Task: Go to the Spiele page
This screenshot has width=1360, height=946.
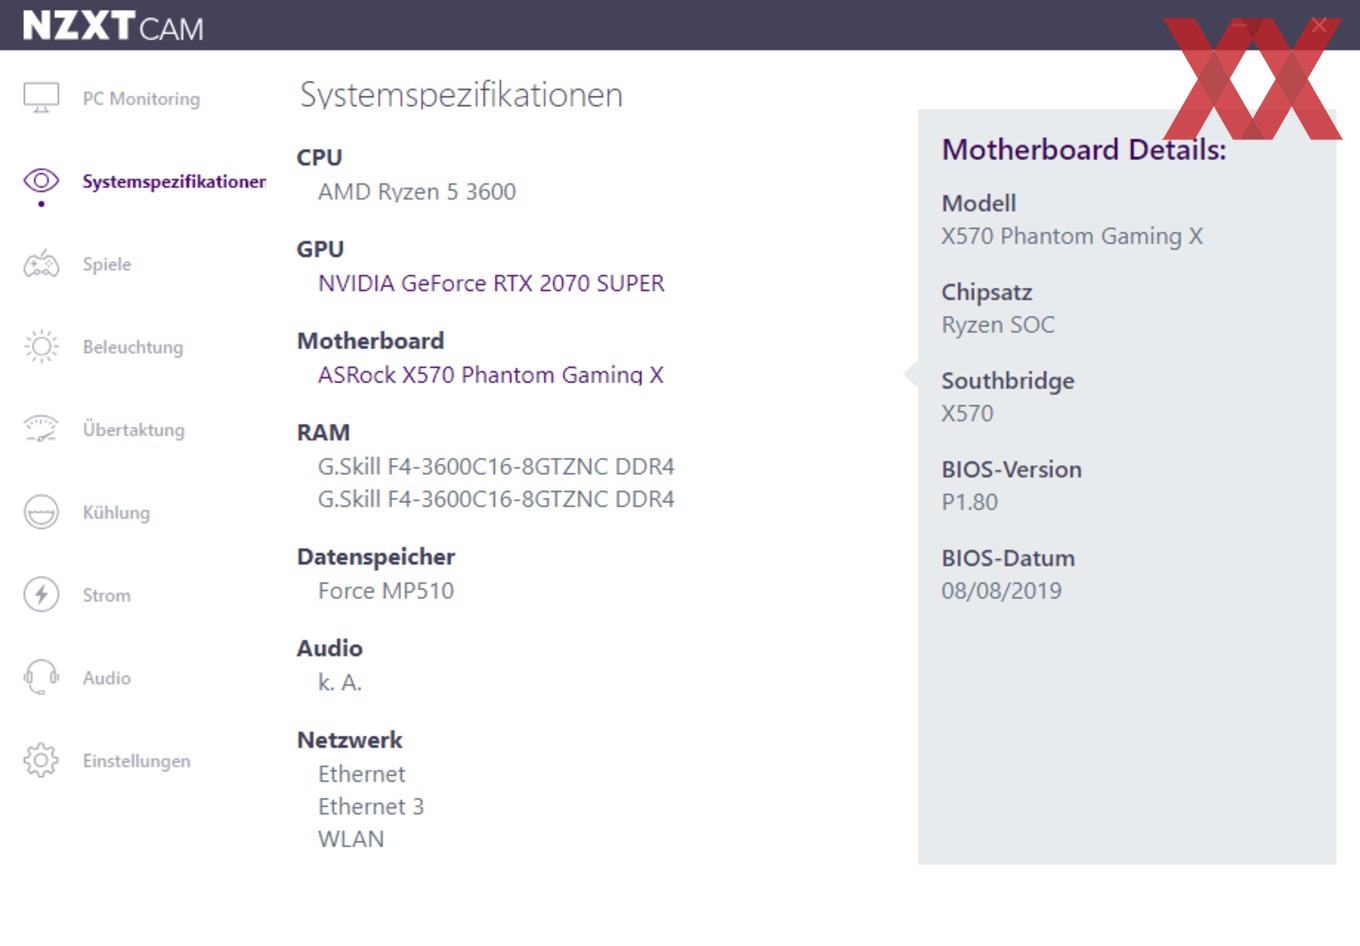Action: pos(107,264)
